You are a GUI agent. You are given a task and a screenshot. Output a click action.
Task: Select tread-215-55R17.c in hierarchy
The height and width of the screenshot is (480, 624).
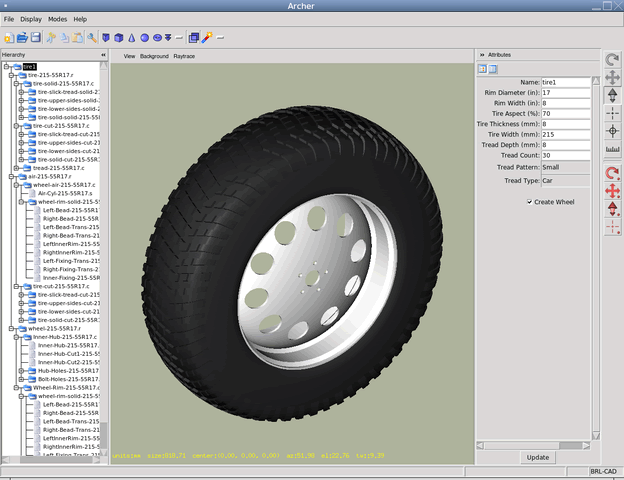pyautogui.click(x=56, y=167)
